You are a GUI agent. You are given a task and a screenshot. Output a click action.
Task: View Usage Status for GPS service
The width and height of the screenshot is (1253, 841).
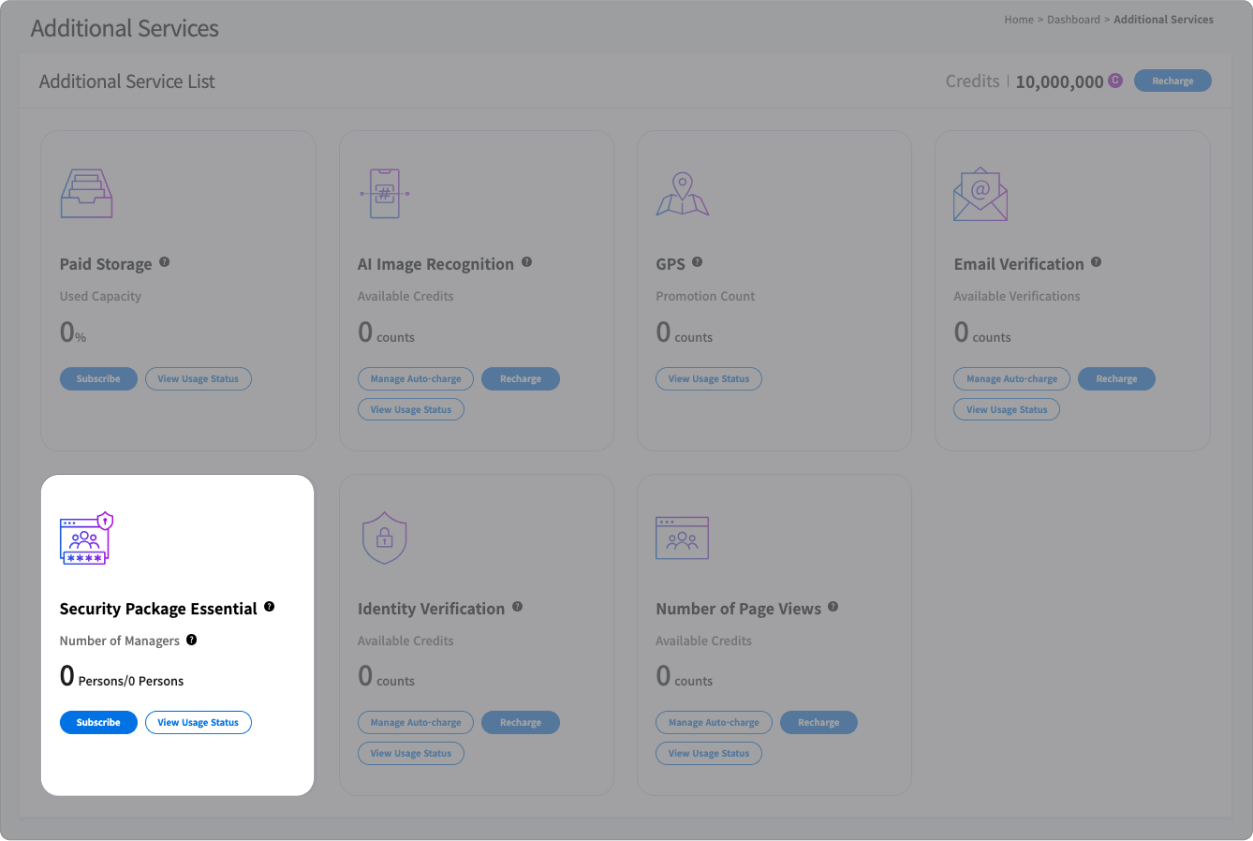click(x=708, y=379)
